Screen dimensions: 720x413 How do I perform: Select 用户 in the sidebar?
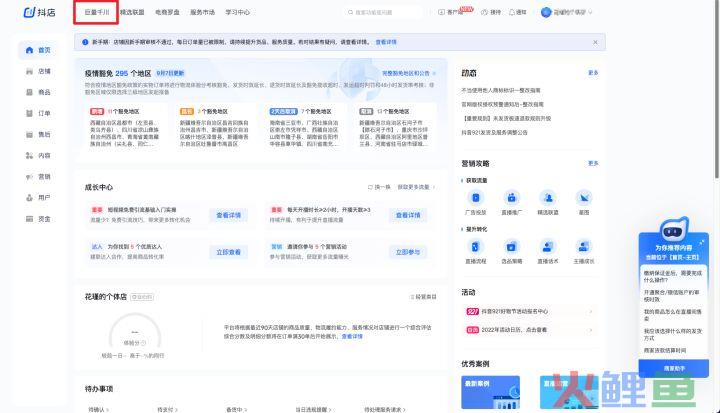coord(39,198)
